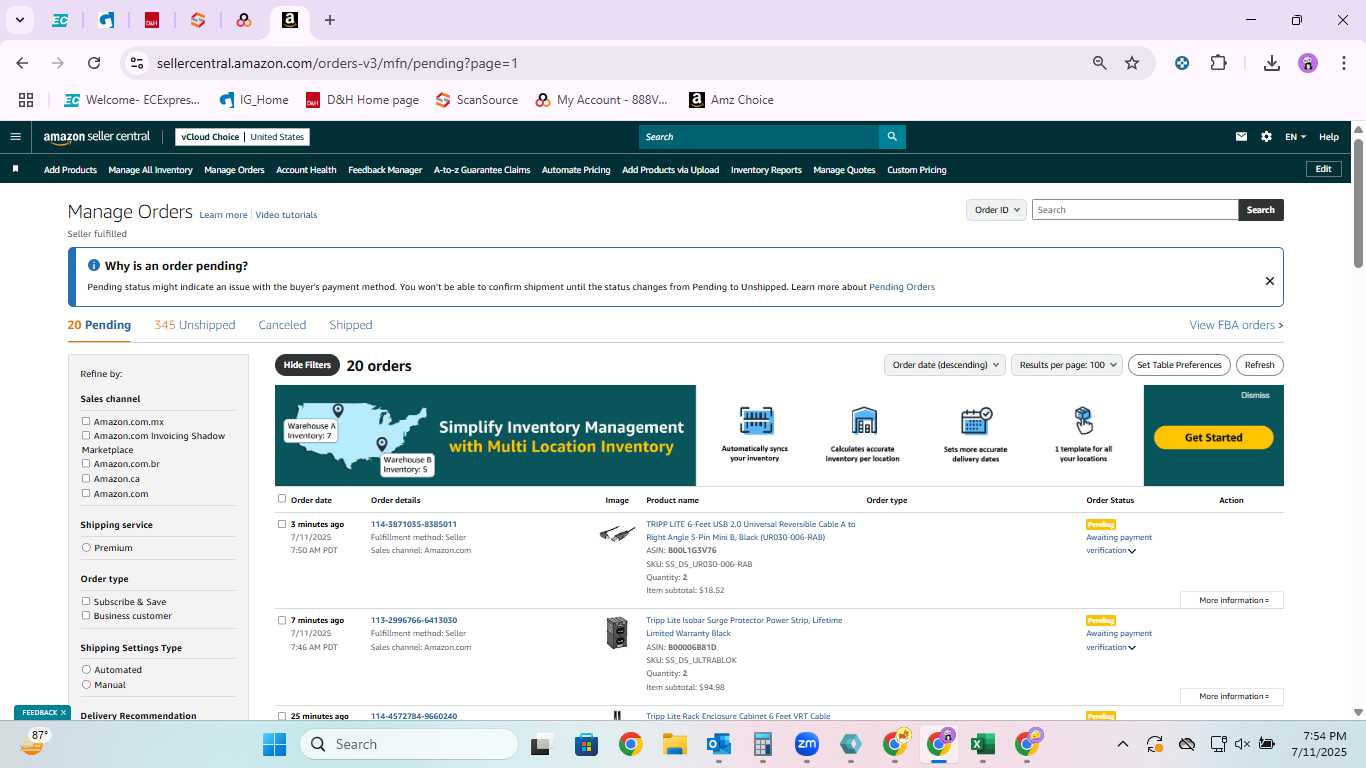The height and width of the screenshot is (768, 1366).
Task: Open the Account Health menu item
Action: tap(306, 170)
